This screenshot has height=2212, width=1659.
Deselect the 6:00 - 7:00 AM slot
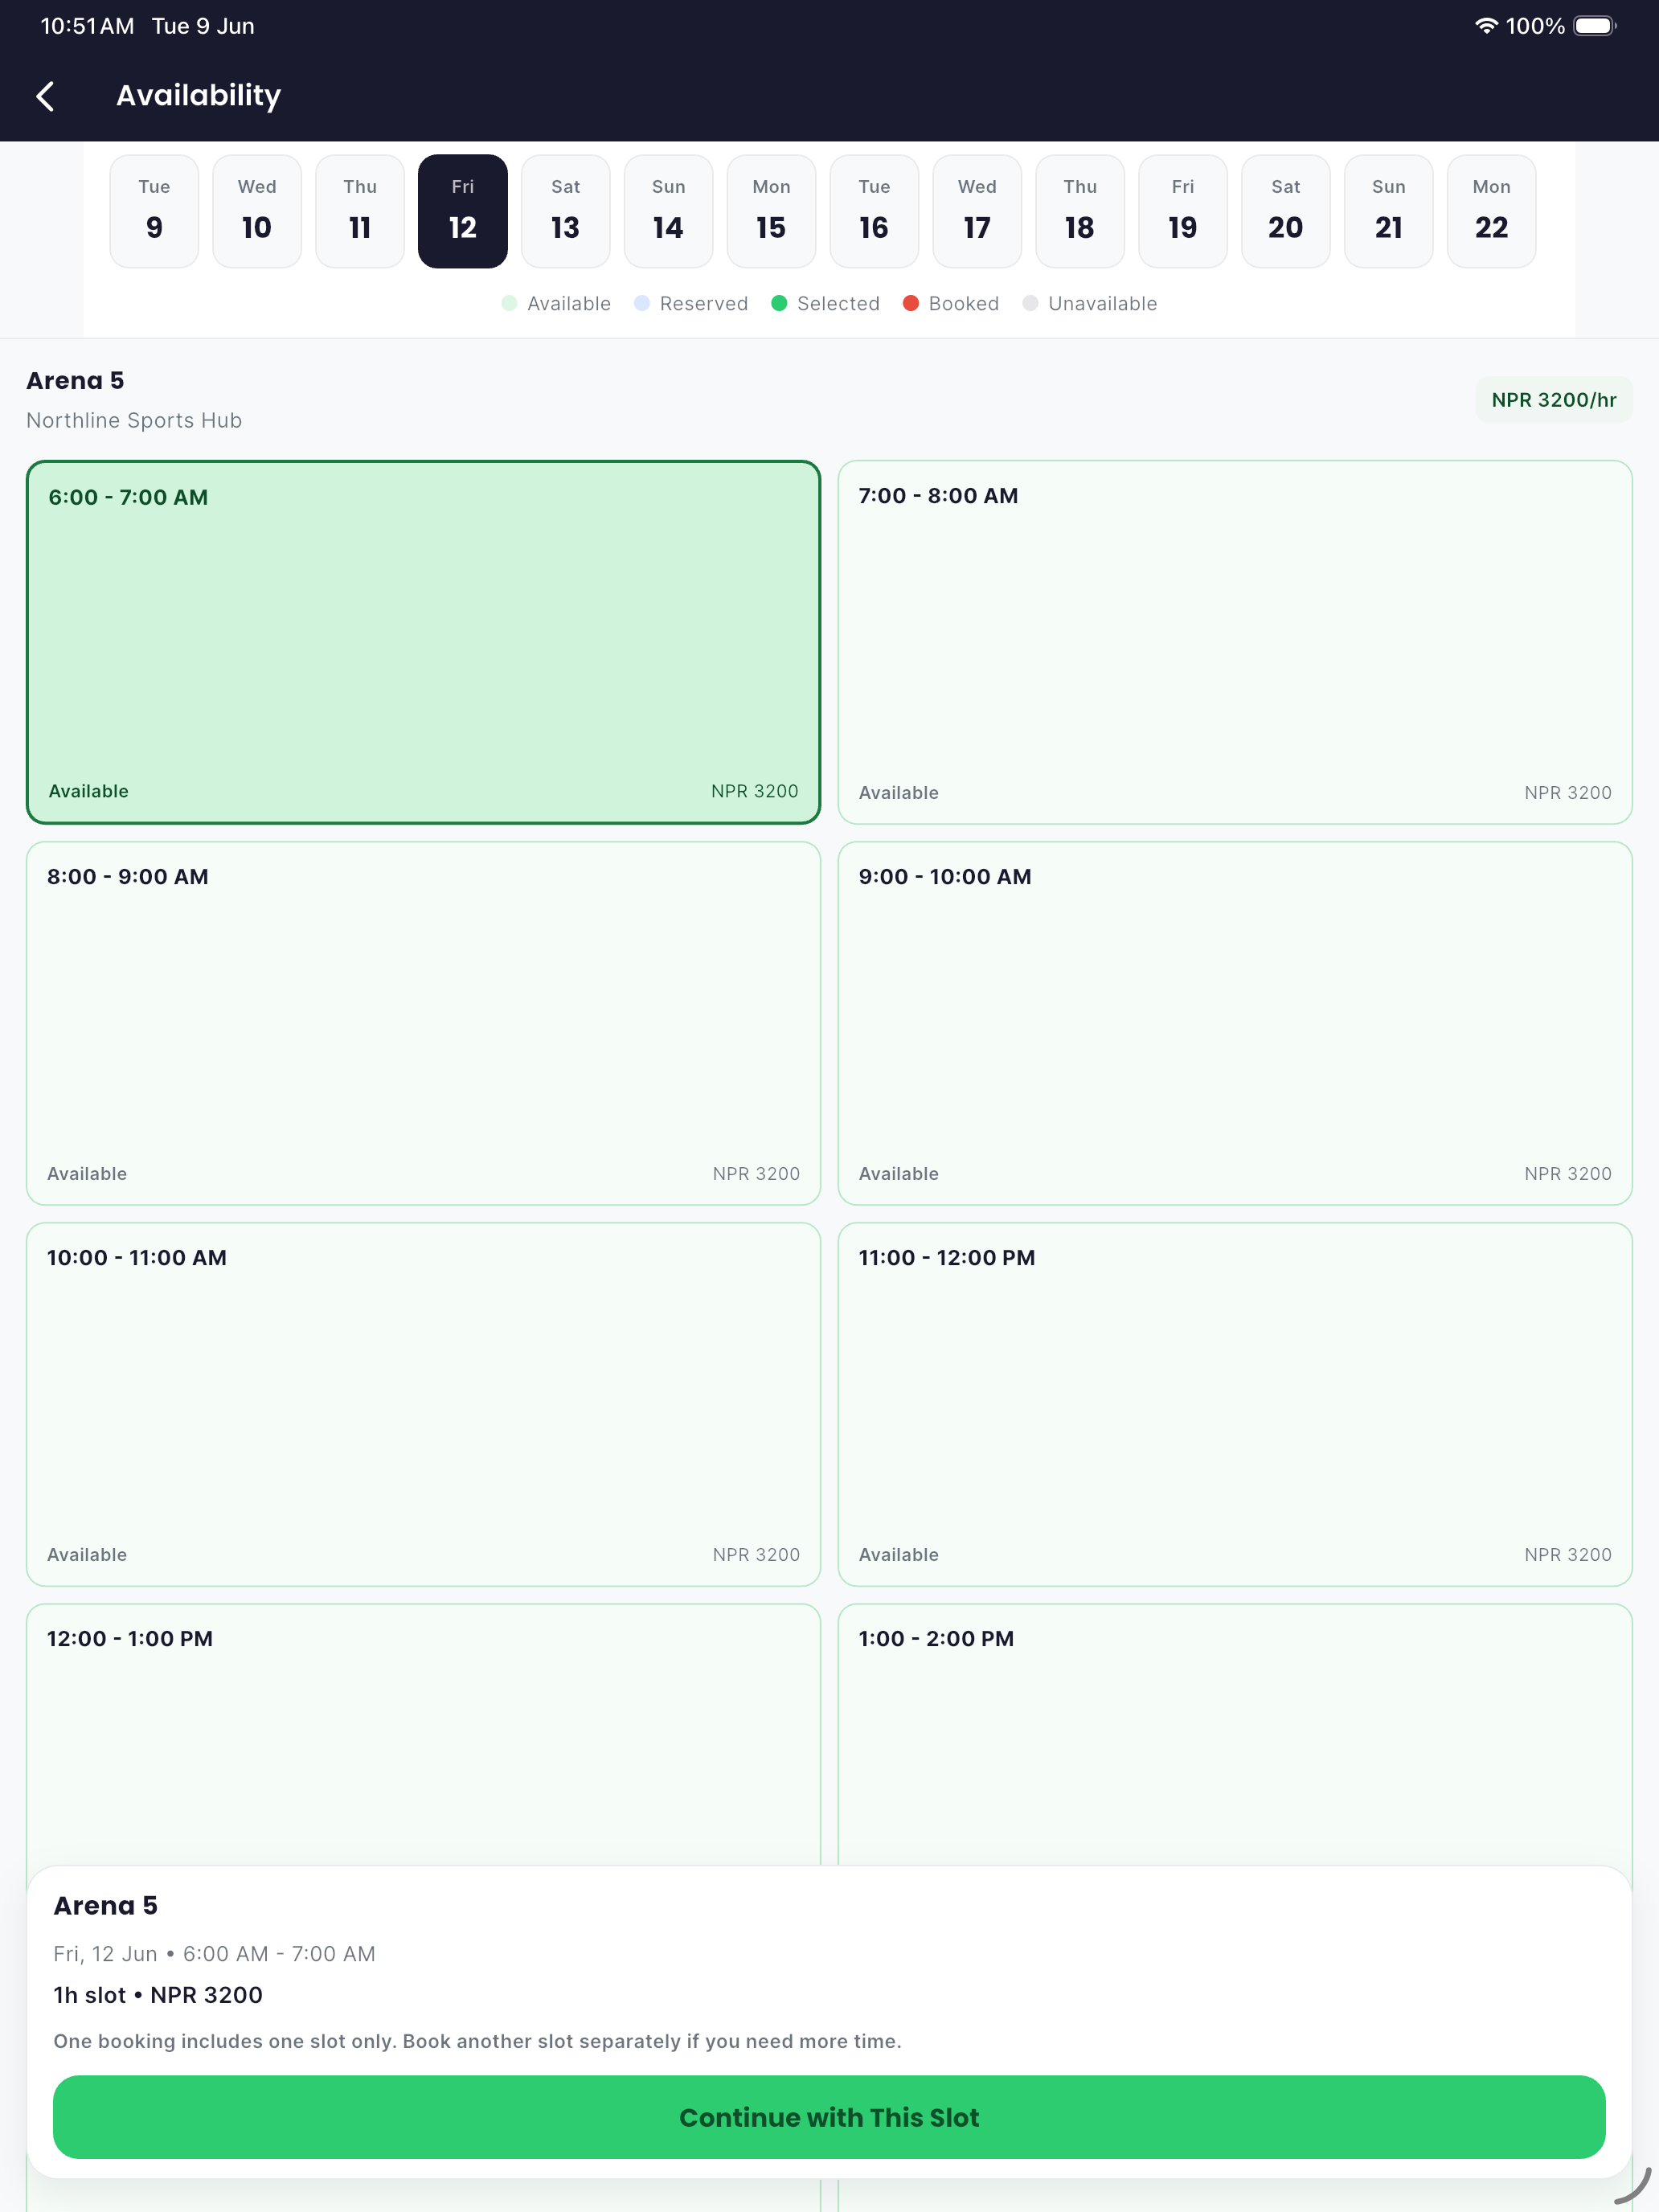(x=423, y=642)
